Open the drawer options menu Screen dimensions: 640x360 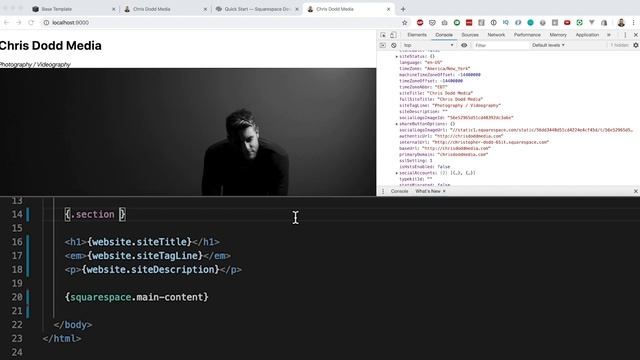[x=383, y=191]
